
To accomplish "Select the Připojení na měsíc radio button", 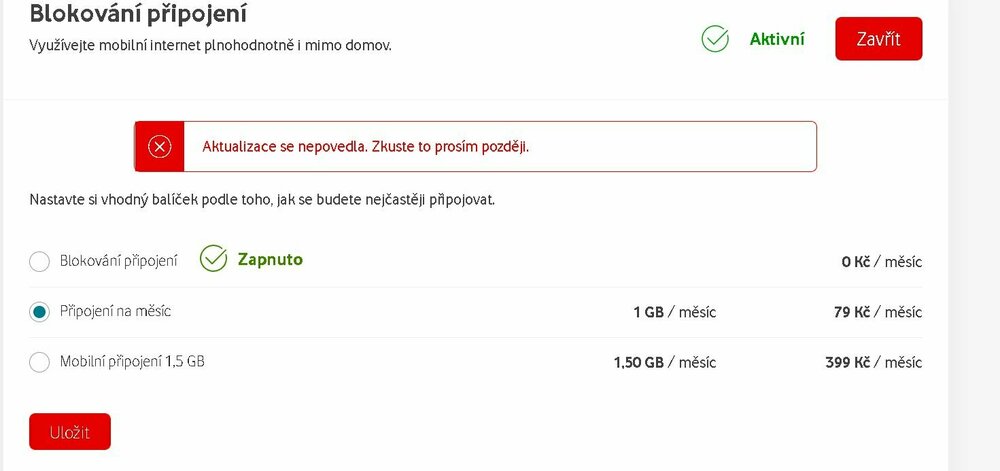I will [40, 312].
